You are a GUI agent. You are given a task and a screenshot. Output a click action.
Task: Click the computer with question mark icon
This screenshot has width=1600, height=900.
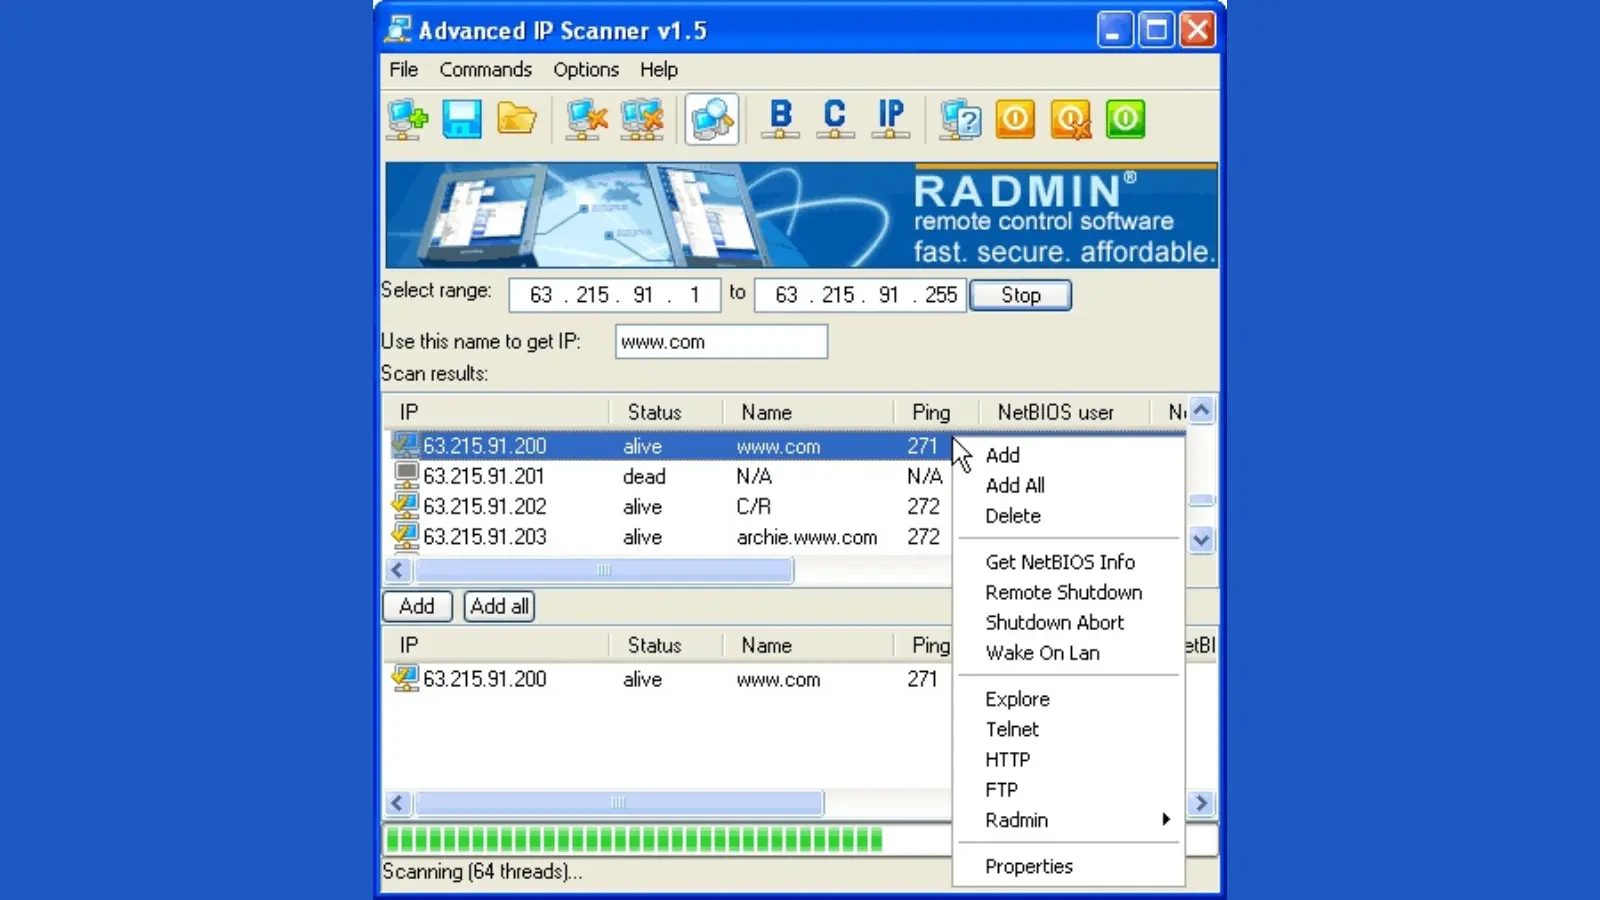(x=960, y=119)
